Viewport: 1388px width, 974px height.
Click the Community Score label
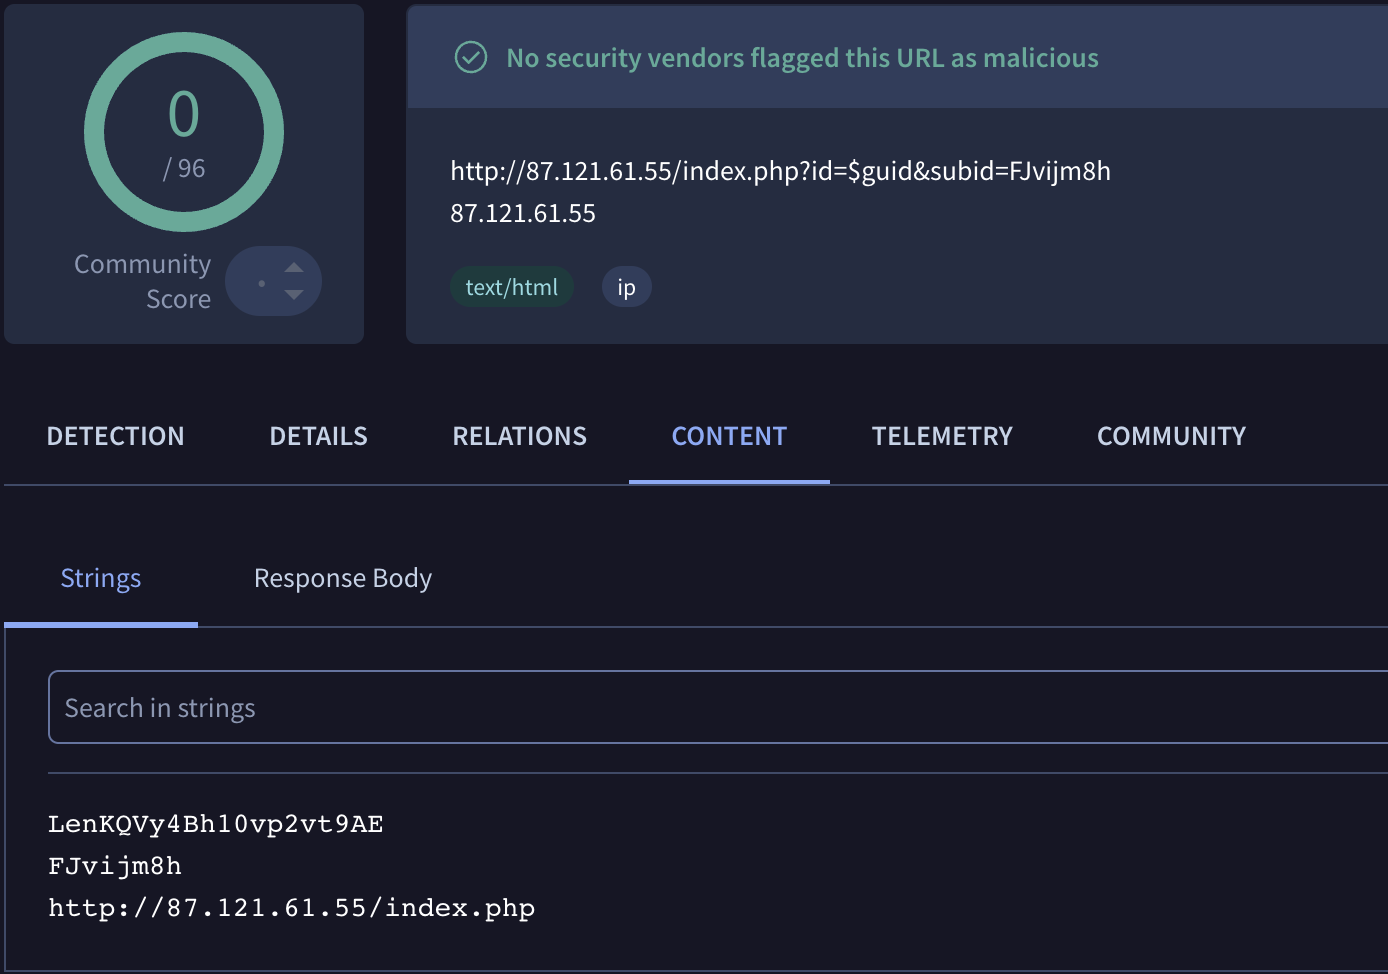pyautogui.click(x=143, y=281)
